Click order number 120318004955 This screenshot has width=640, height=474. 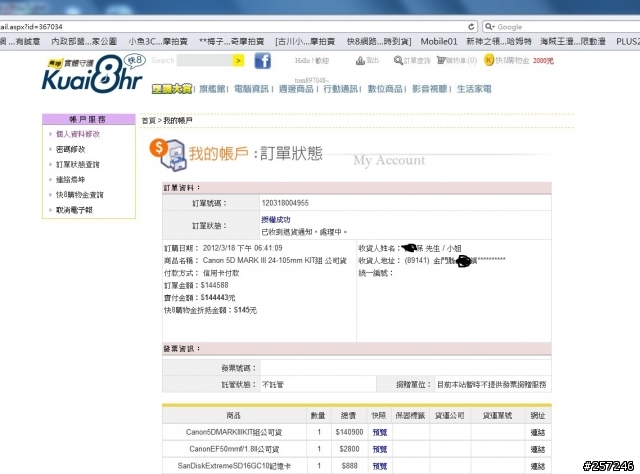[x=285, y=203]
